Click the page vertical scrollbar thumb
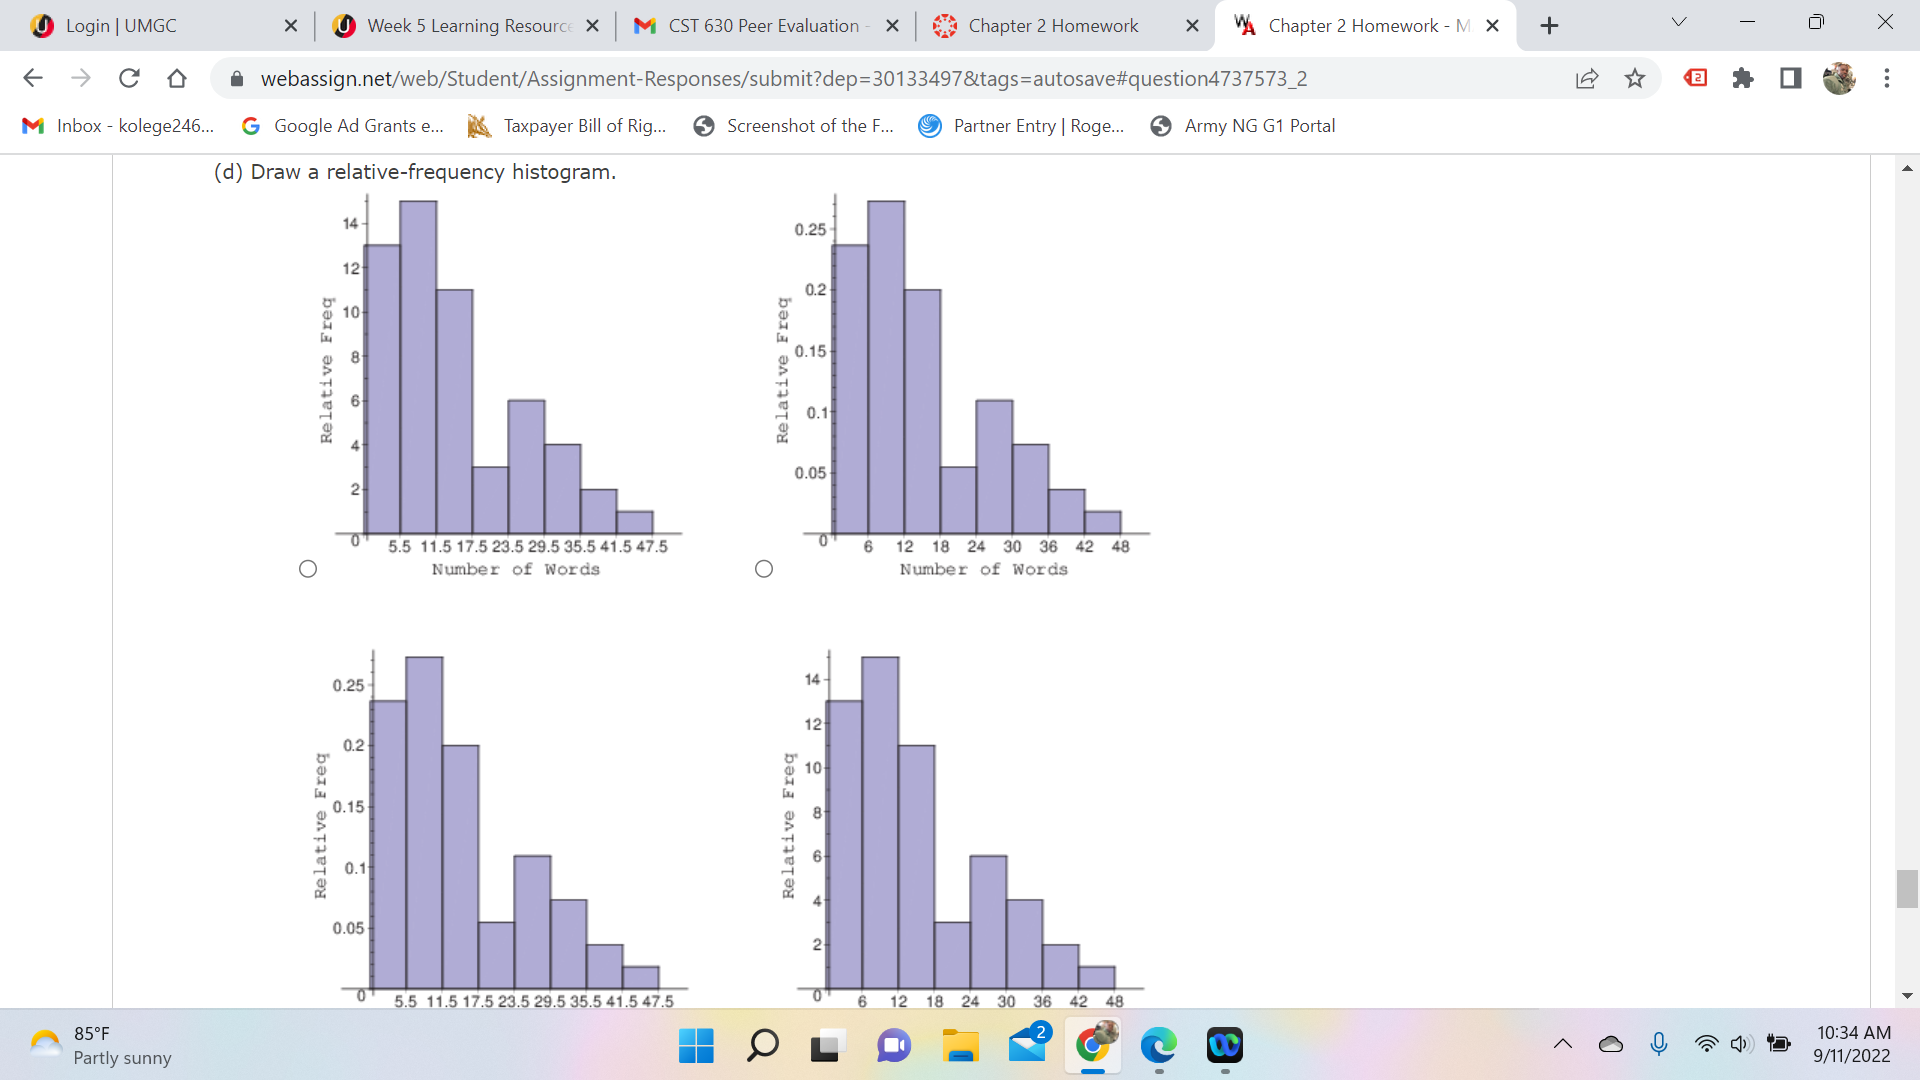The width and height of the screenshot is (1920, 1080). click(x=1907, y=888)
